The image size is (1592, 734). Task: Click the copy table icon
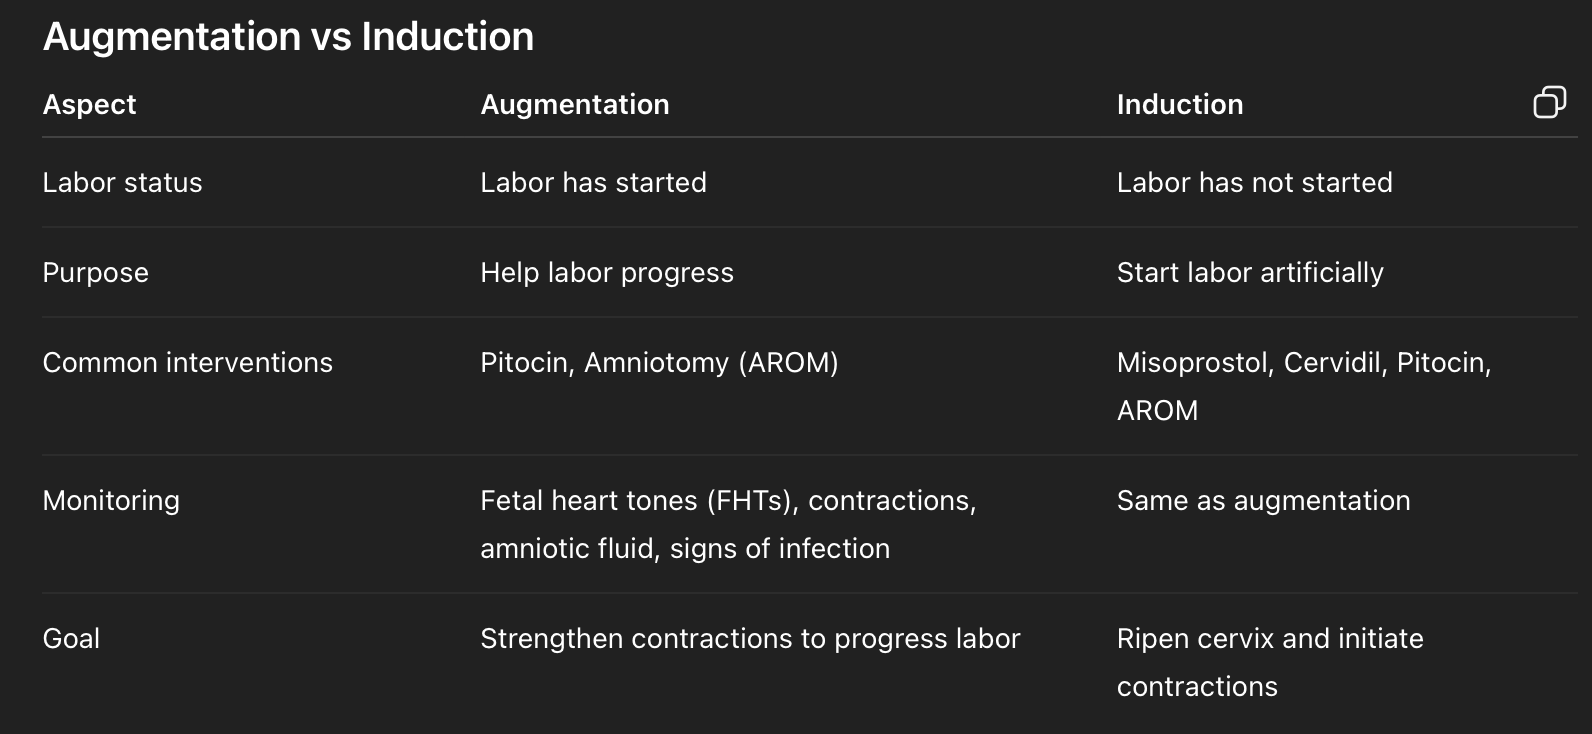[x=1549, y=102]
